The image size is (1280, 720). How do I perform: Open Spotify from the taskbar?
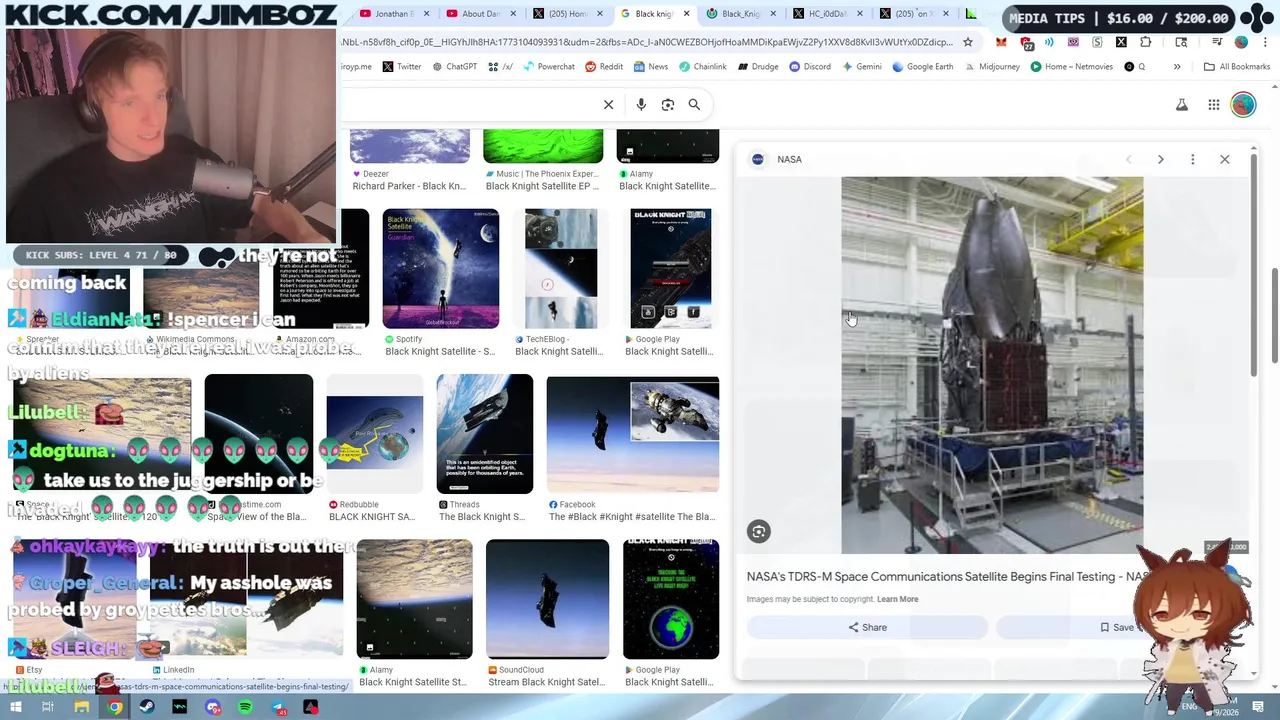coord(246,707)
